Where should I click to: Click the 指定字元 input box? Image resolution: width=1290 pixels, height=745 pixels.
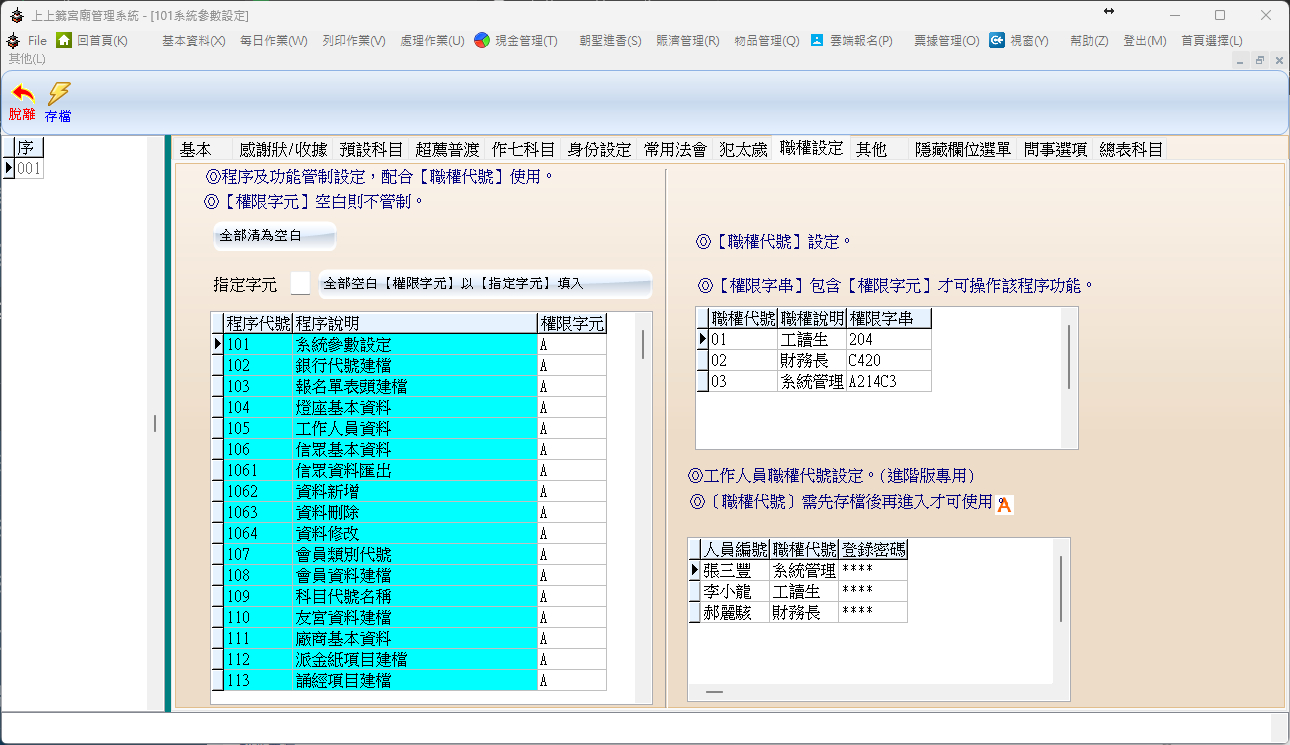tap(300, 284)
